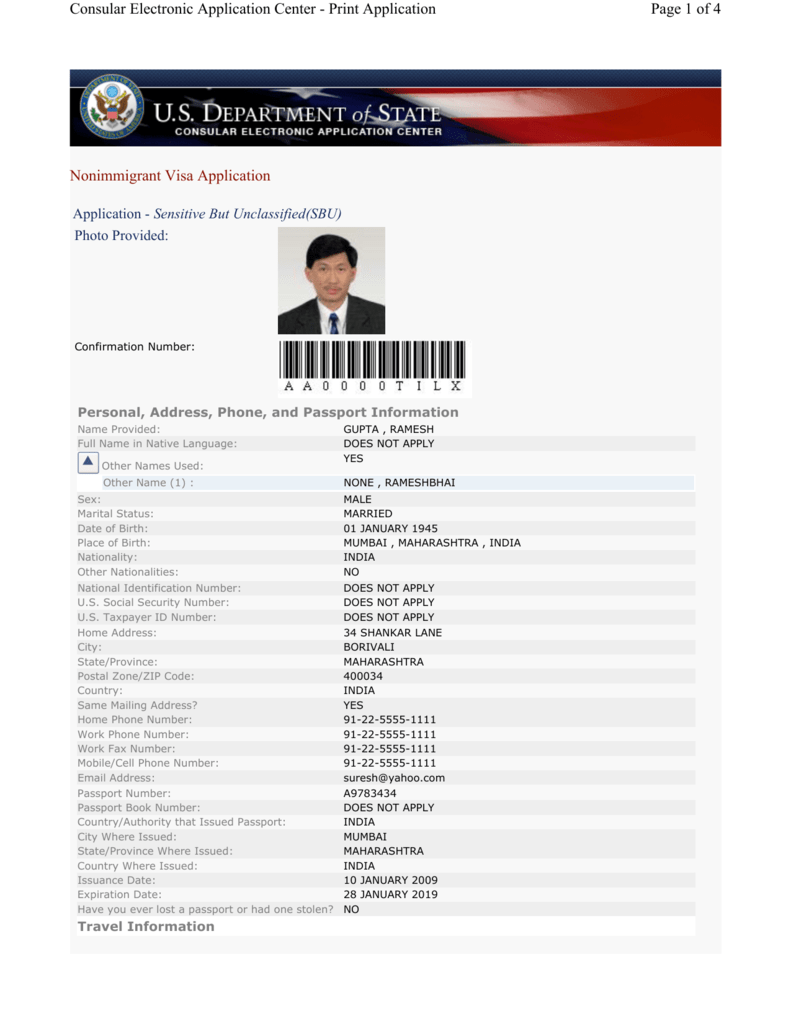Select the email suresh@yahoo.com

coord(394,778)
